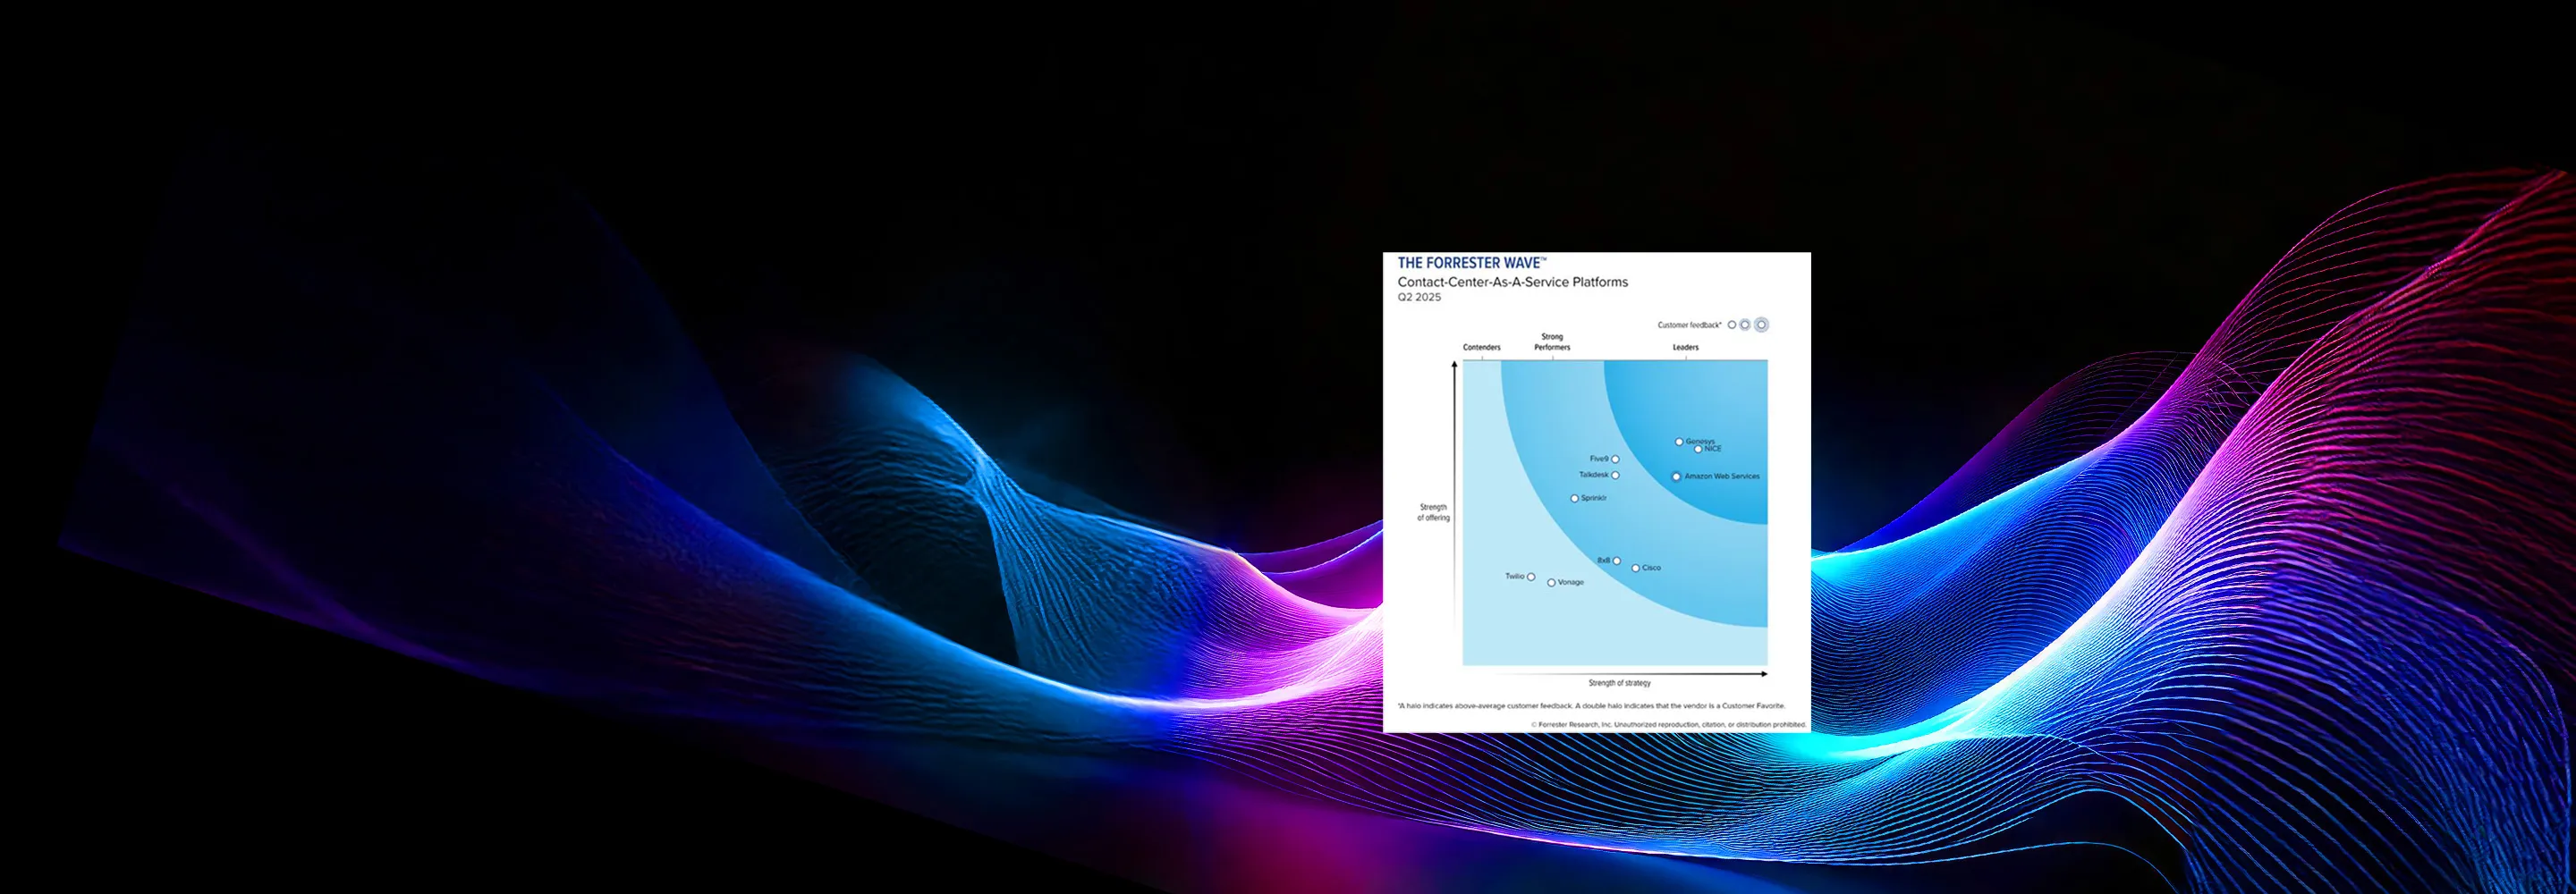Screen dimensions: 2576x894
Task: Click the Amazon Web Services marker
Action: [1676, 477]
